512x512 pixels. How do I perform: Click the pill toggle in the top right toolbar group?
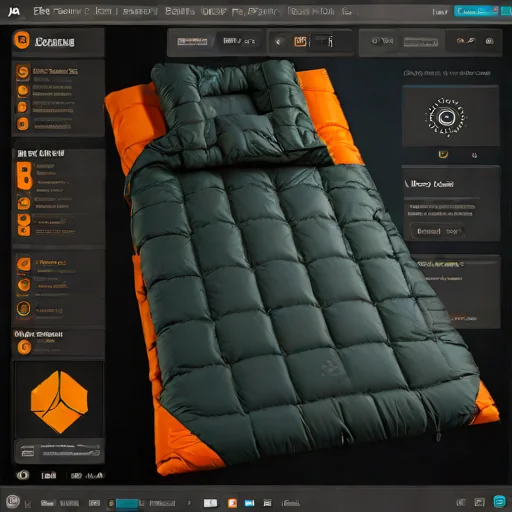(382, 41)
